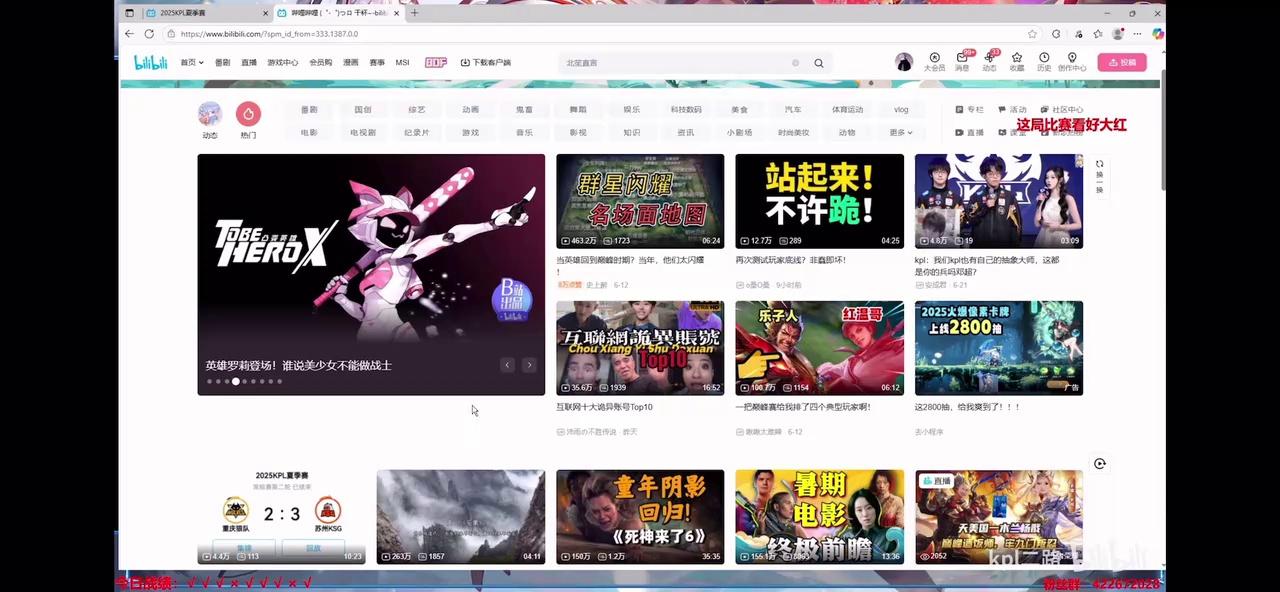Open 漫画 in top navigation

[351, 62]
